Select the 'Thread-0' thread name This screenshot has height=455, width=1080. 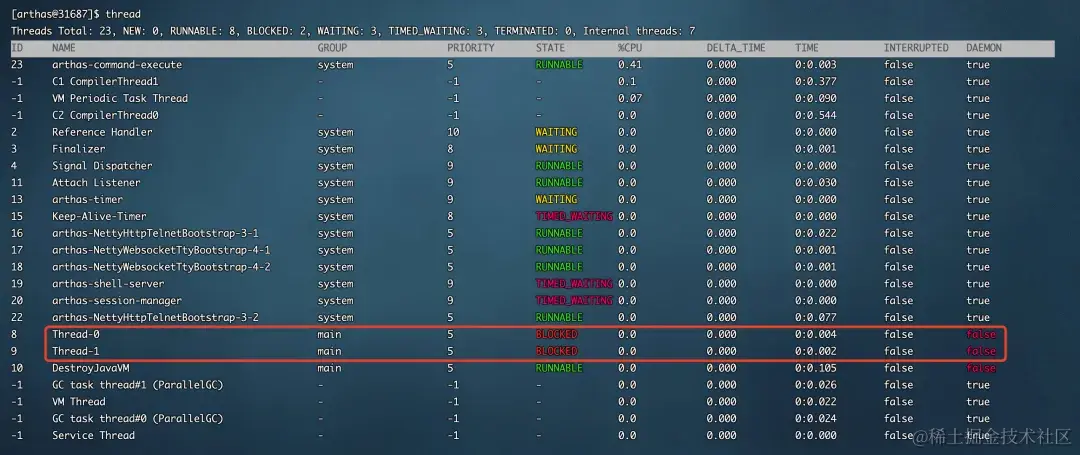[76, 335]
